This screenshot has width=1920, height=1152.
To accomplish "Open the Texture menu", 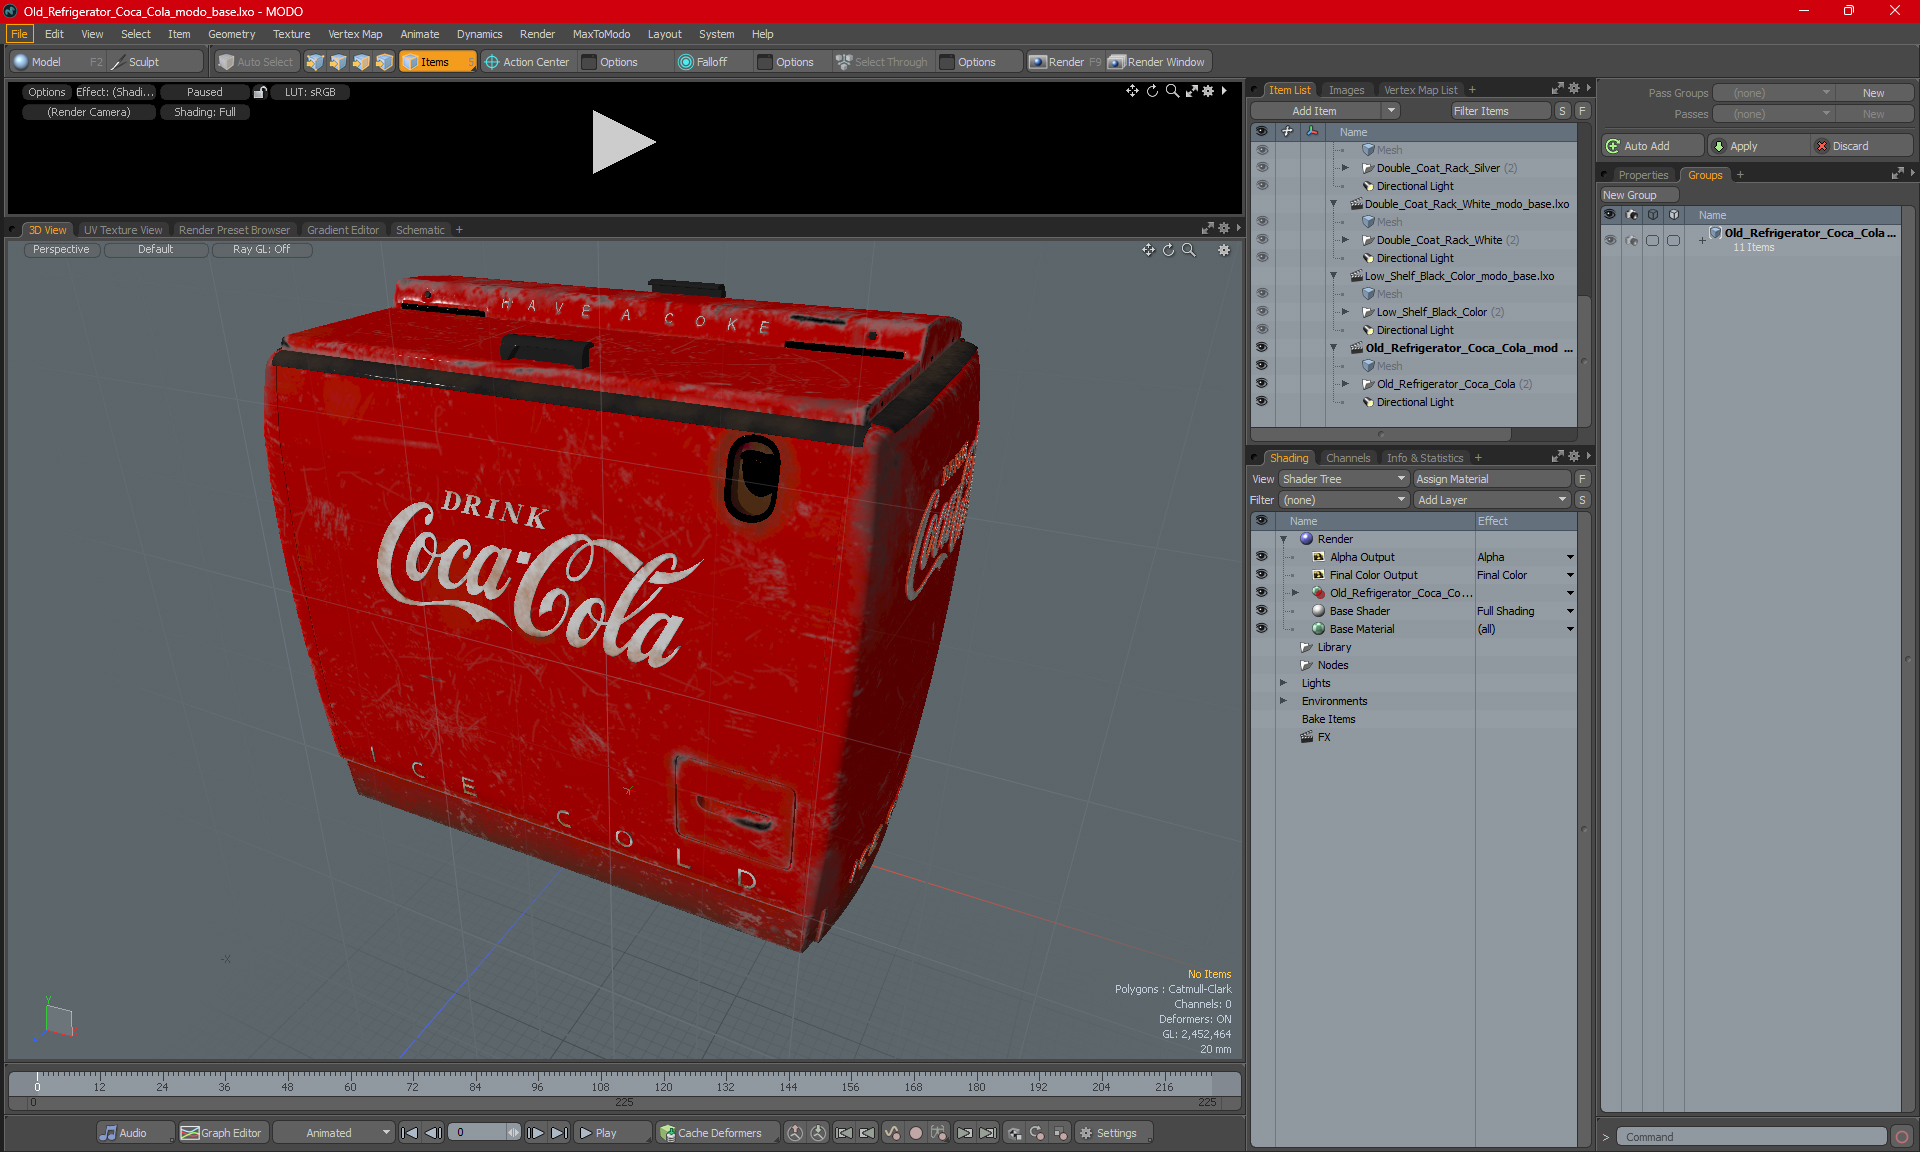I will 291,34.
